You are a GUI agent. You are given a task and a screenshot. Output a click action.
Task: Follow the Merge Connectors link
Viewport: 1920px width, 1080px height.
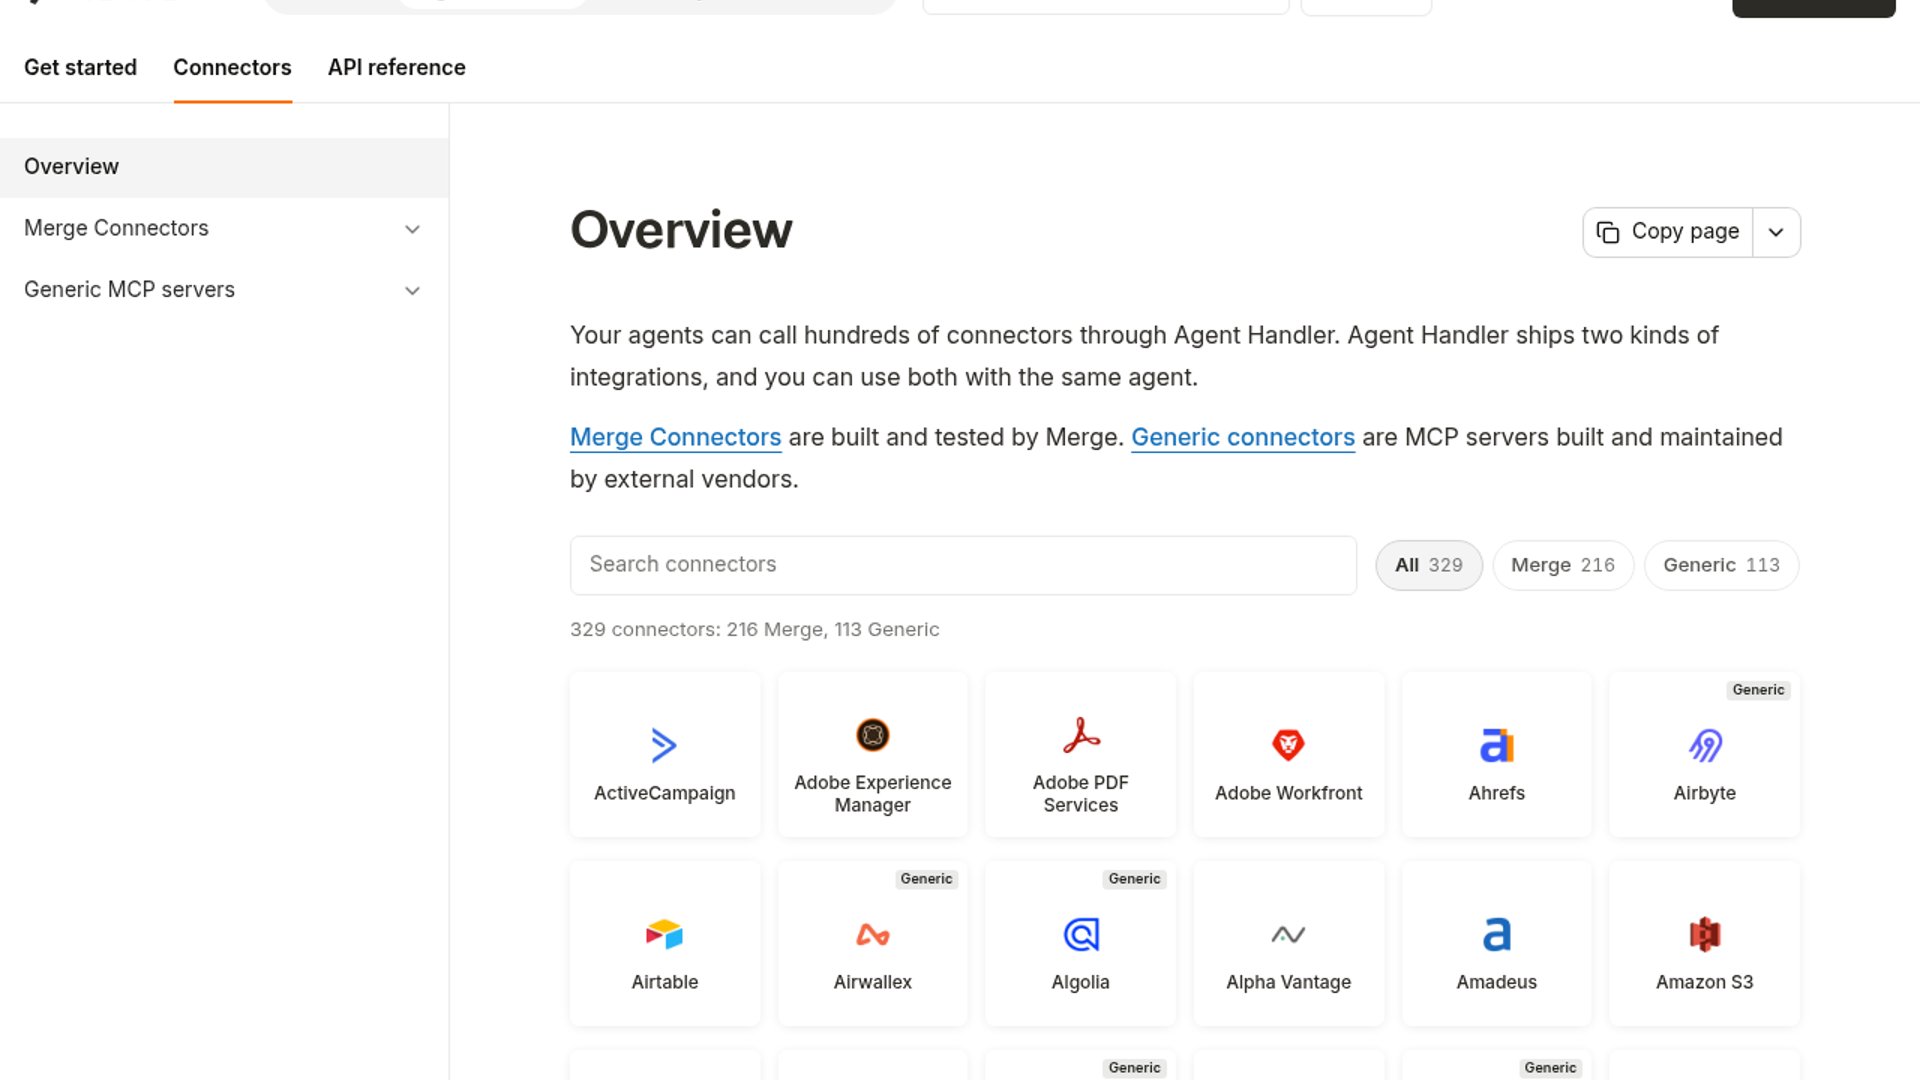coord(675,437)
